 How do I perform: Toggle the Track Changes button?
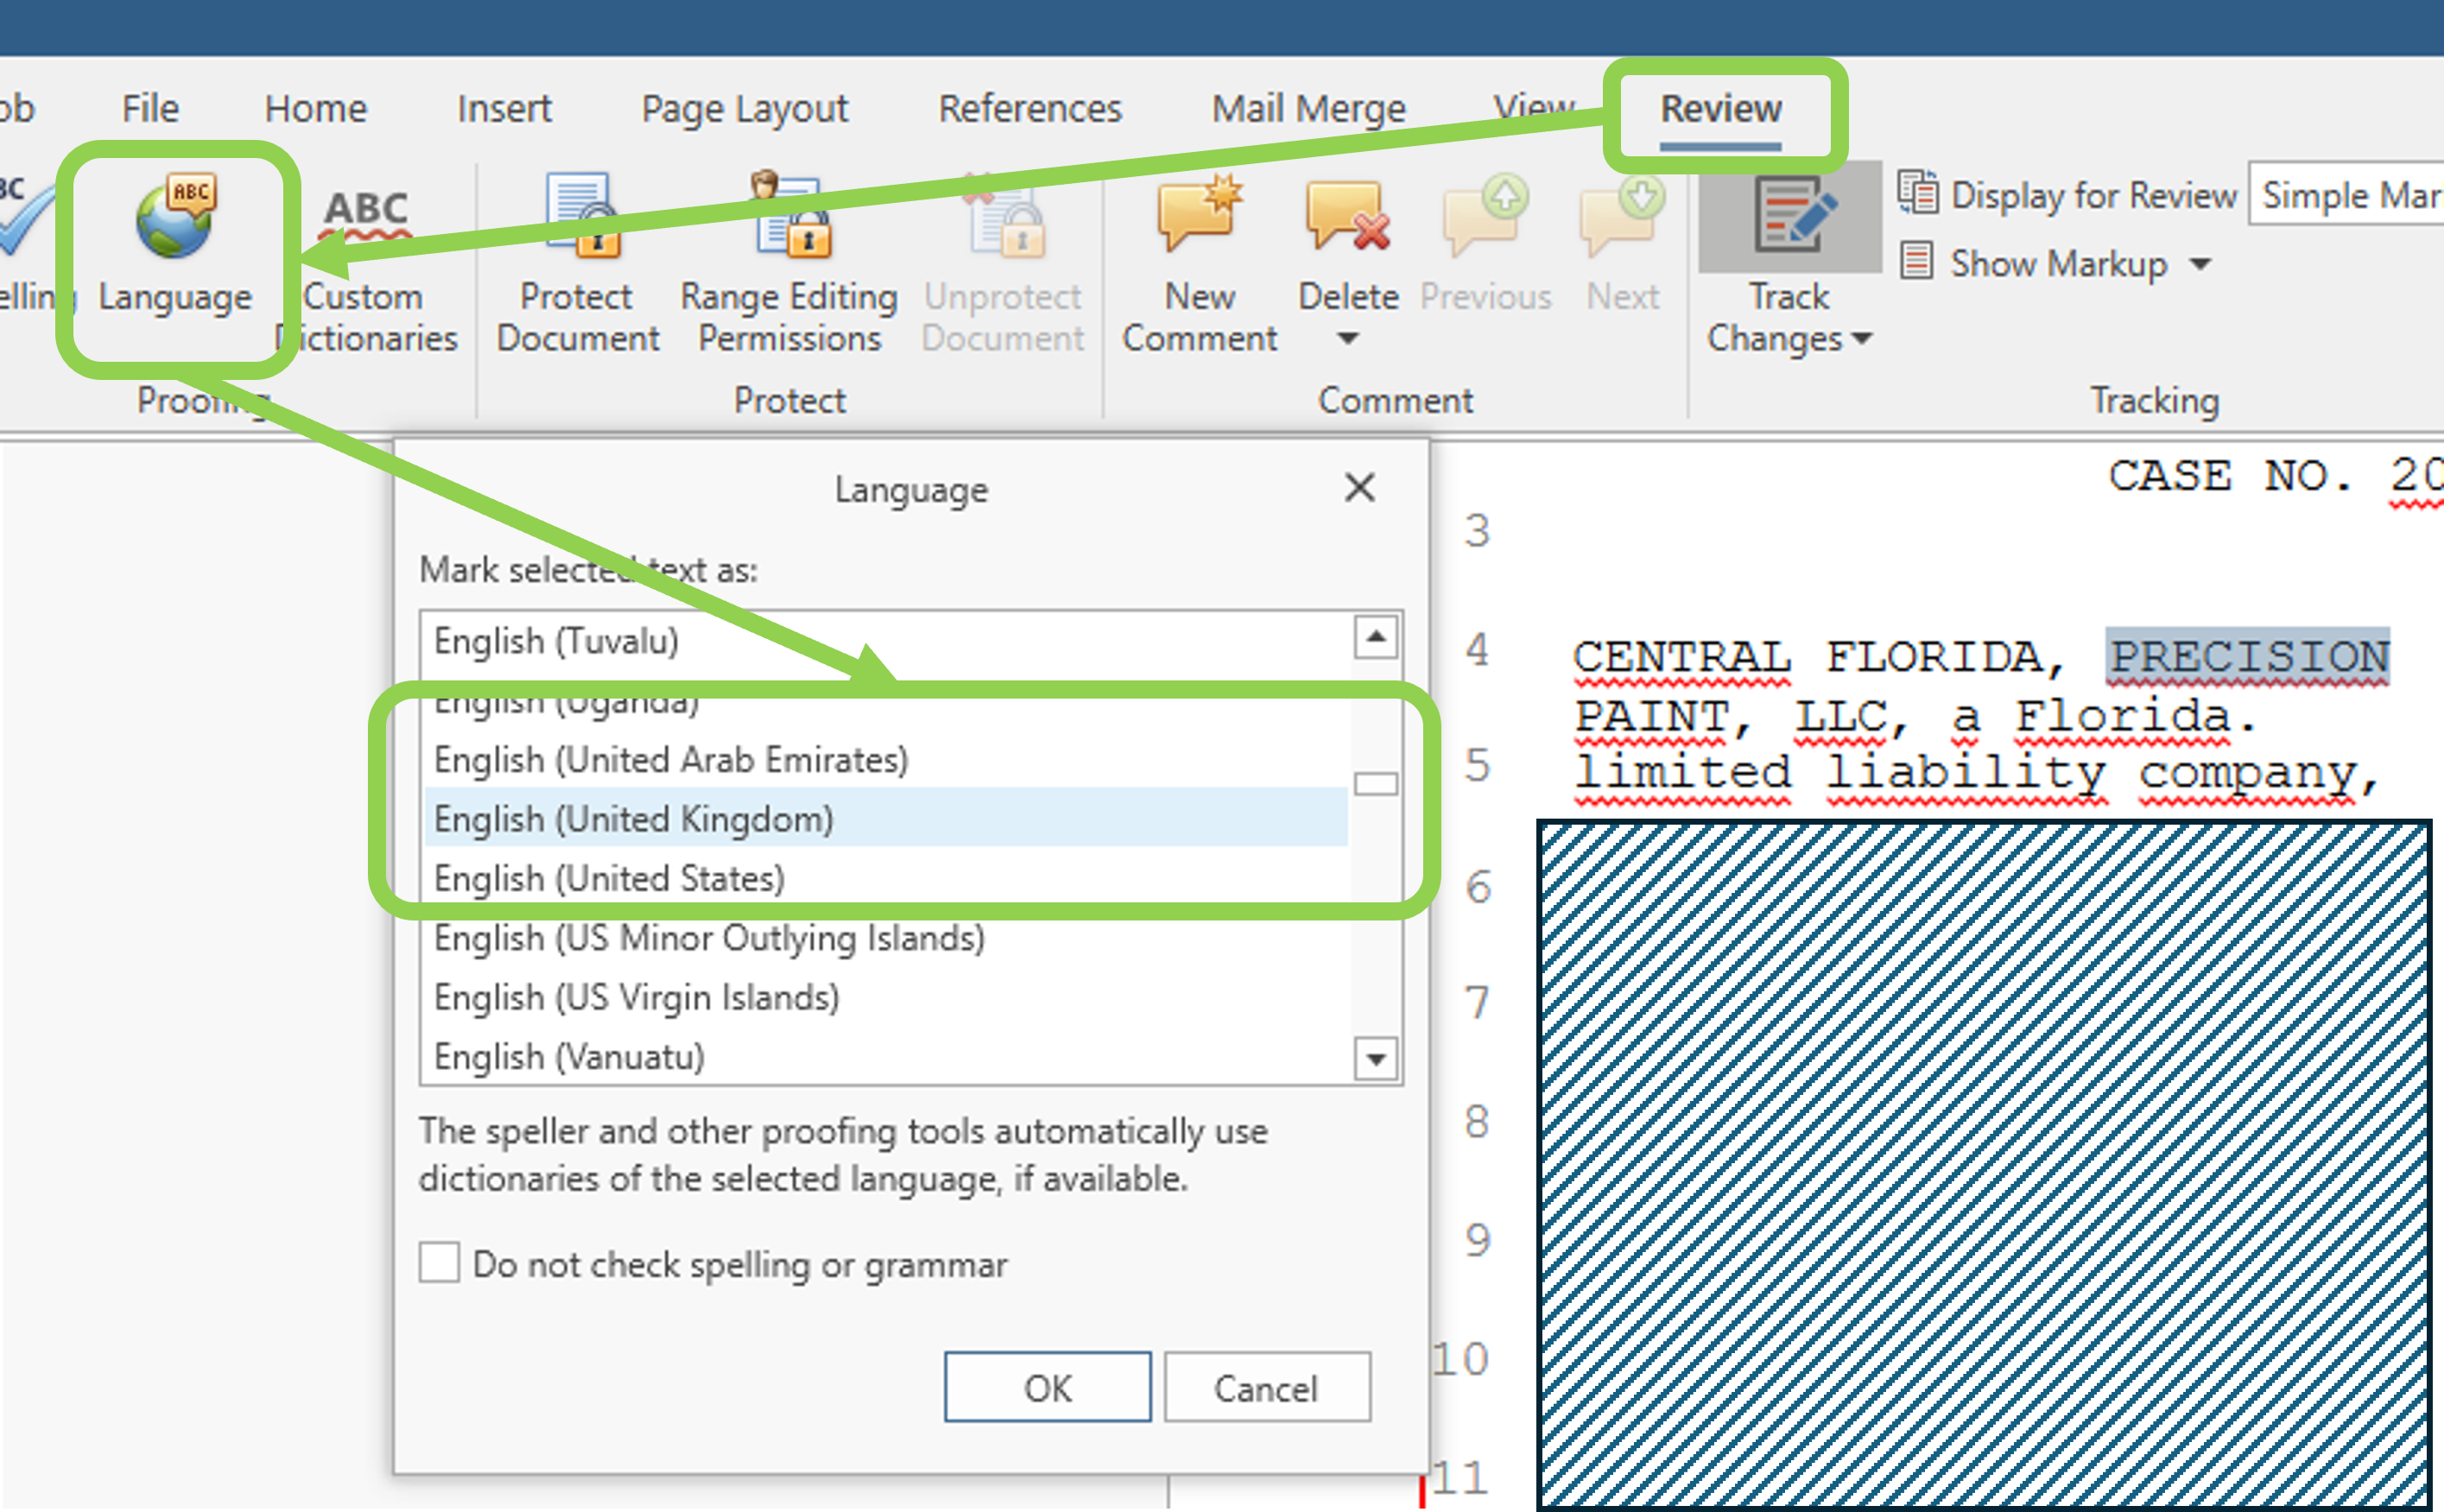pos(1789,216)
